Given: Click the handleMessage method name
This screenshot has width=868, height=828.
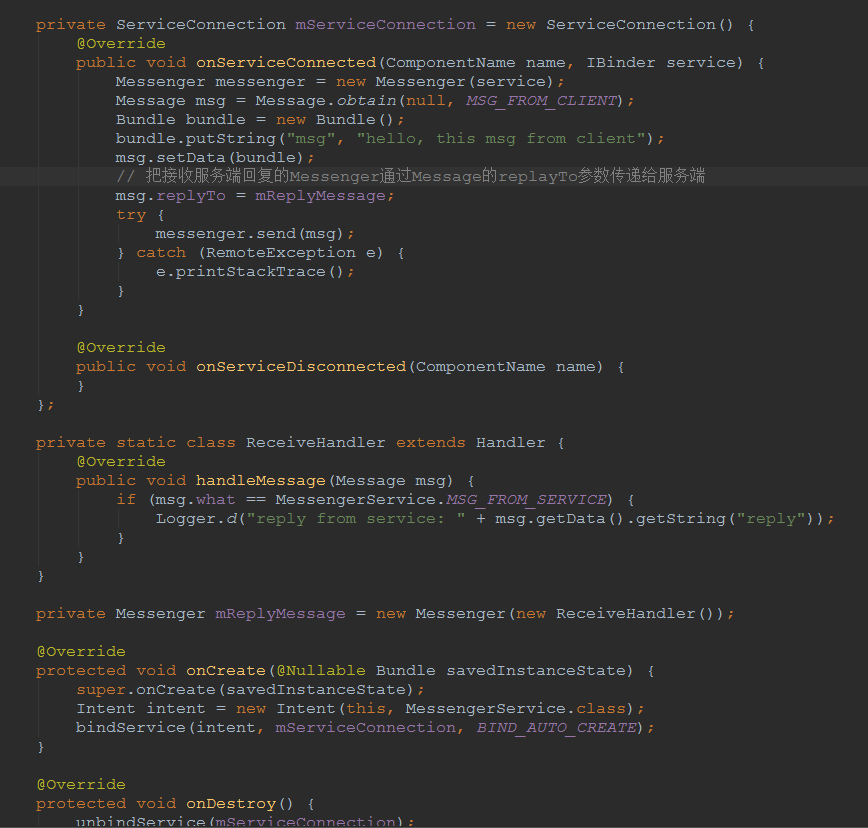Looking at the screenshot, I should pos(261,480).
